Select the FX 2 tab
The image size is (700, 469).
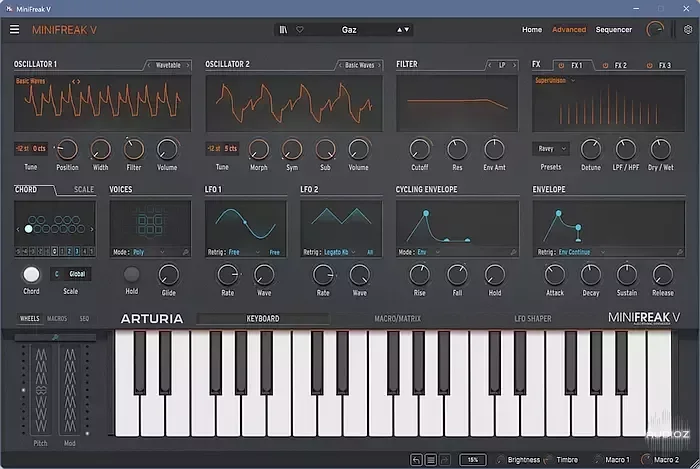[621, 66]
